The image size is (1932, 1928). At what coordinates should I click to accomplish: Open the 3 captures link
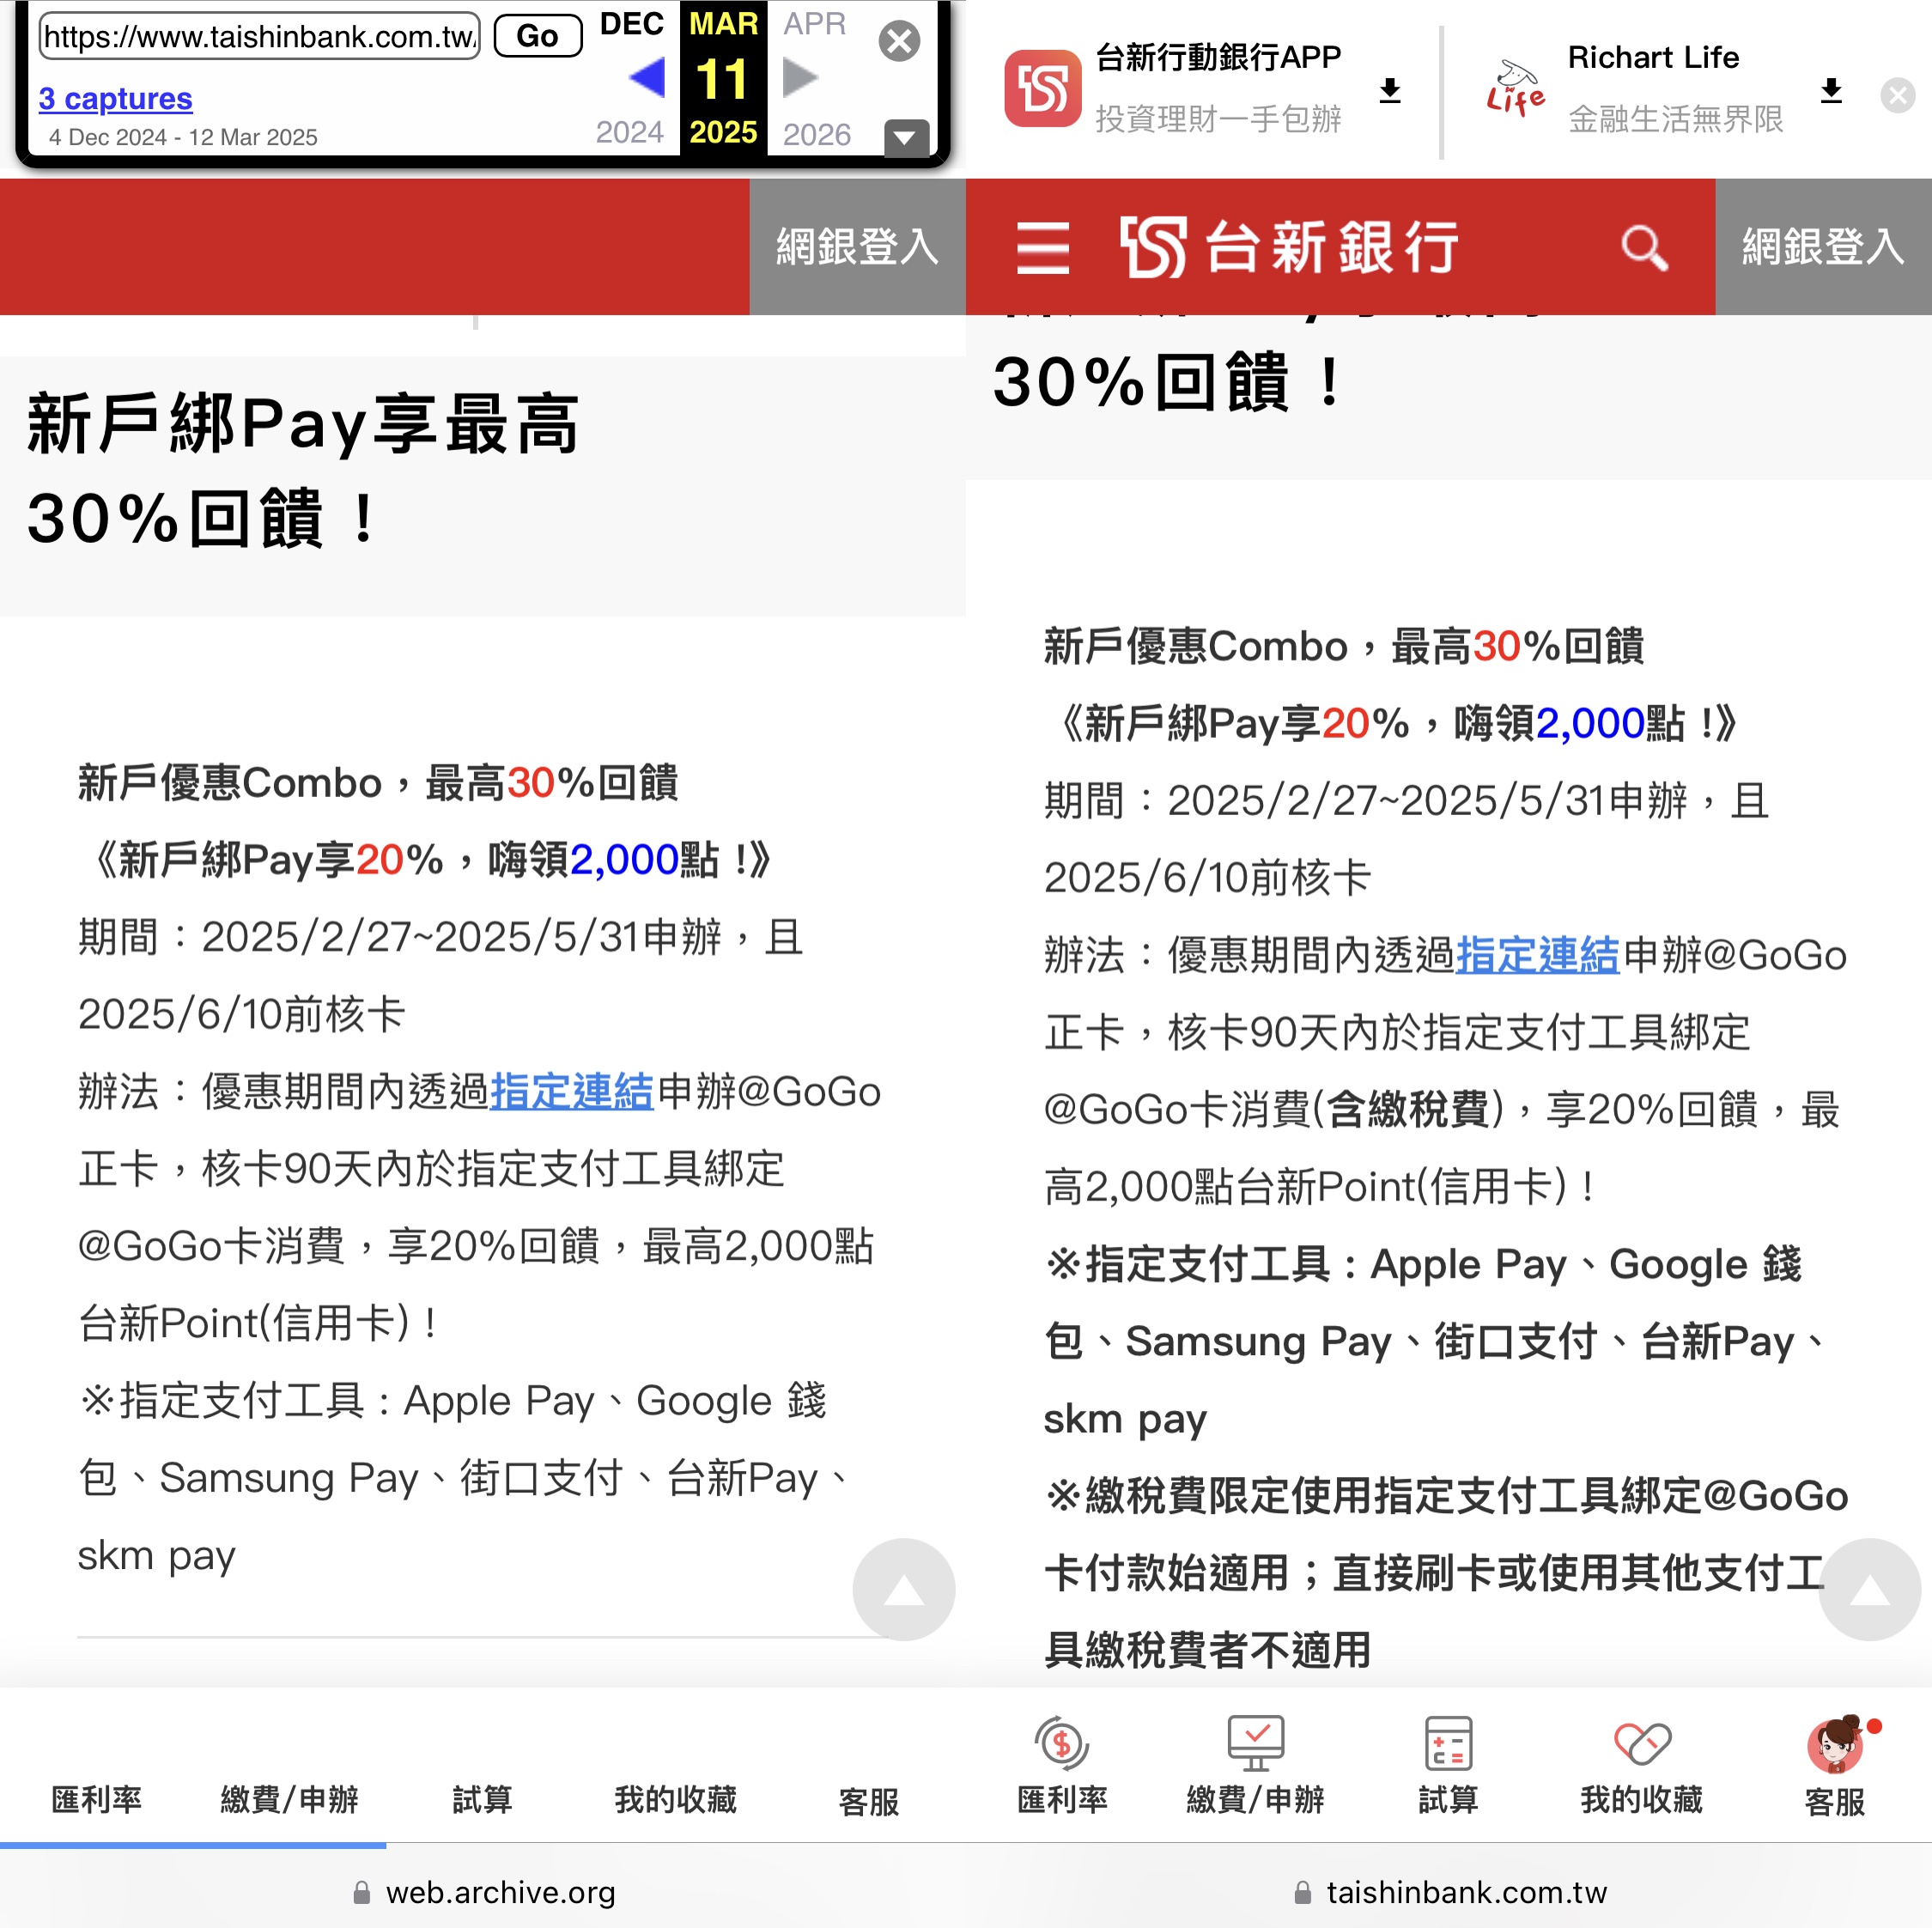[x=115, y=98]
